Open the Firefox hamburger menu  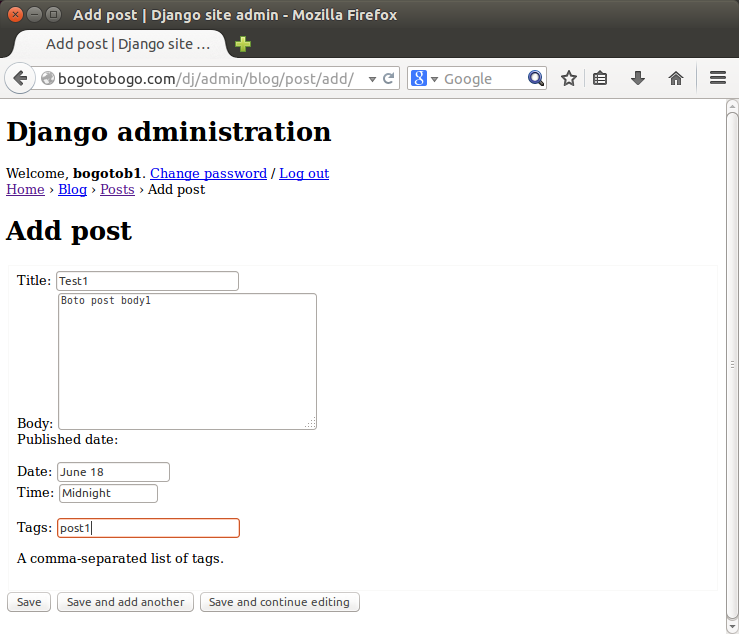click(x=718, y=78)
